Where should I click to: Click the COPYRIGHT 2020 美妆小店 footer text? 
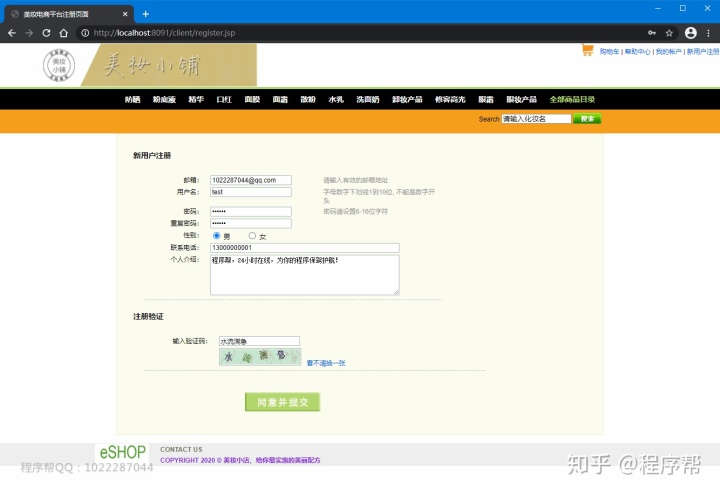[240, 460]
